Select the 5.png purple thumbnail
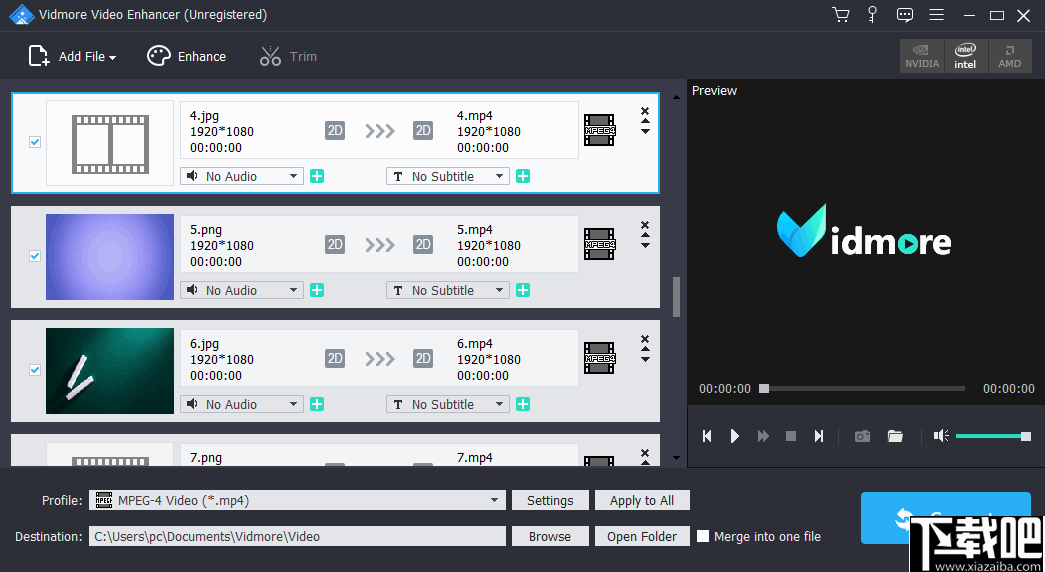Screen dimensions: 1045x572 [110, 257]
